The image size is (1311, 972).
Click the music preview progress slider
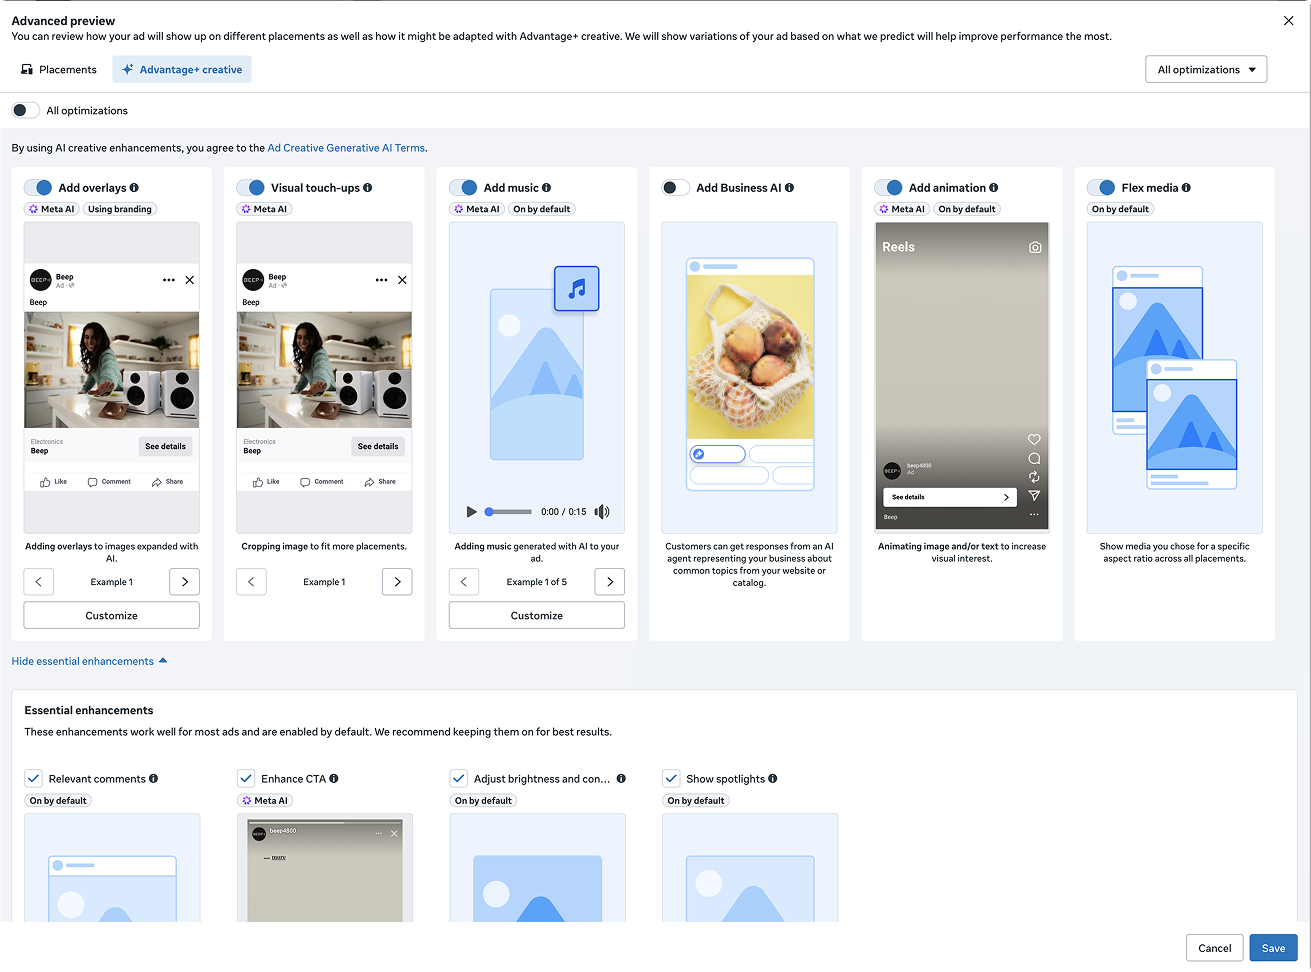509,512
